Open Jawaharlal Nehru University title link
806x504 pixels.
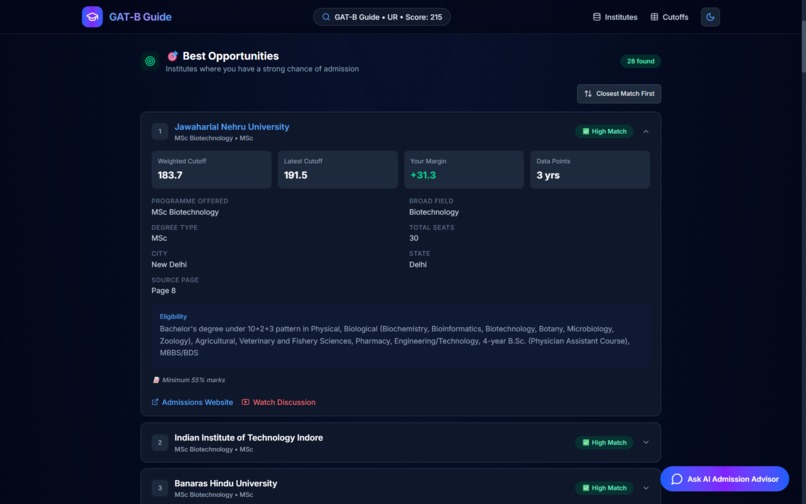tap(232, 127)
